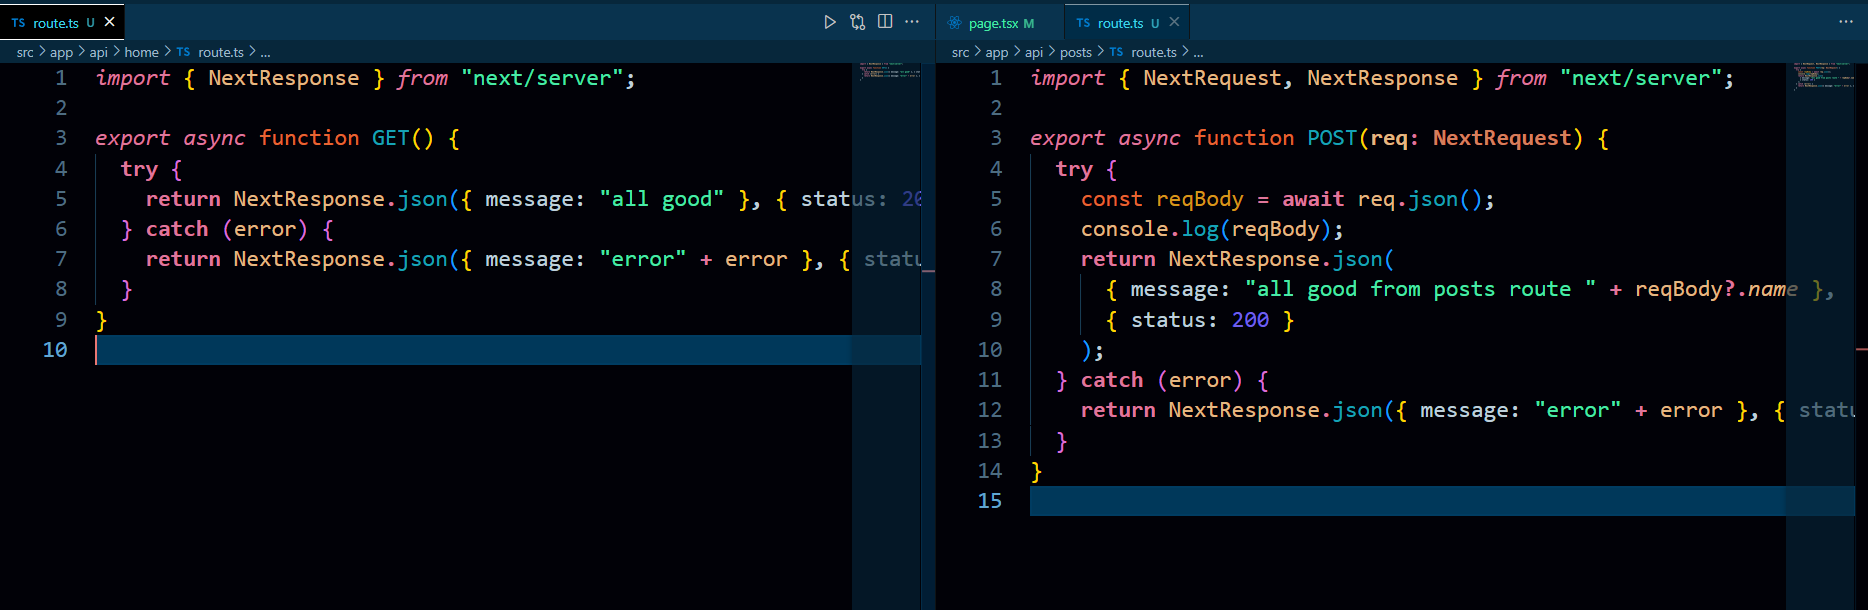Image resolution: width=1868 pixels, height=610 pixels.
Task: Click the React icon on page.tsx tab
Action: pyautogui.click(x=954, y=23)
